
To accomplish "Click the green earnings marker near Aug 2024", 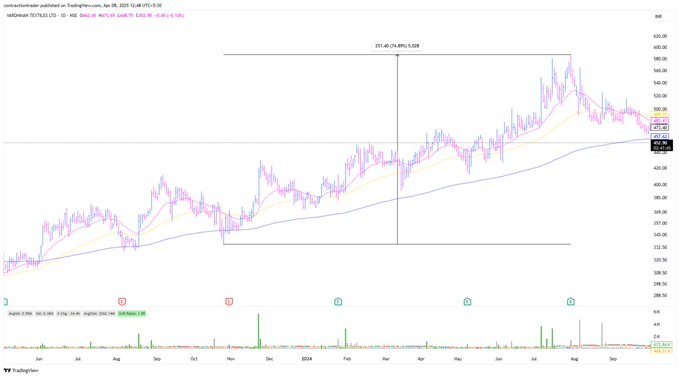I will [x=571, y=301].
